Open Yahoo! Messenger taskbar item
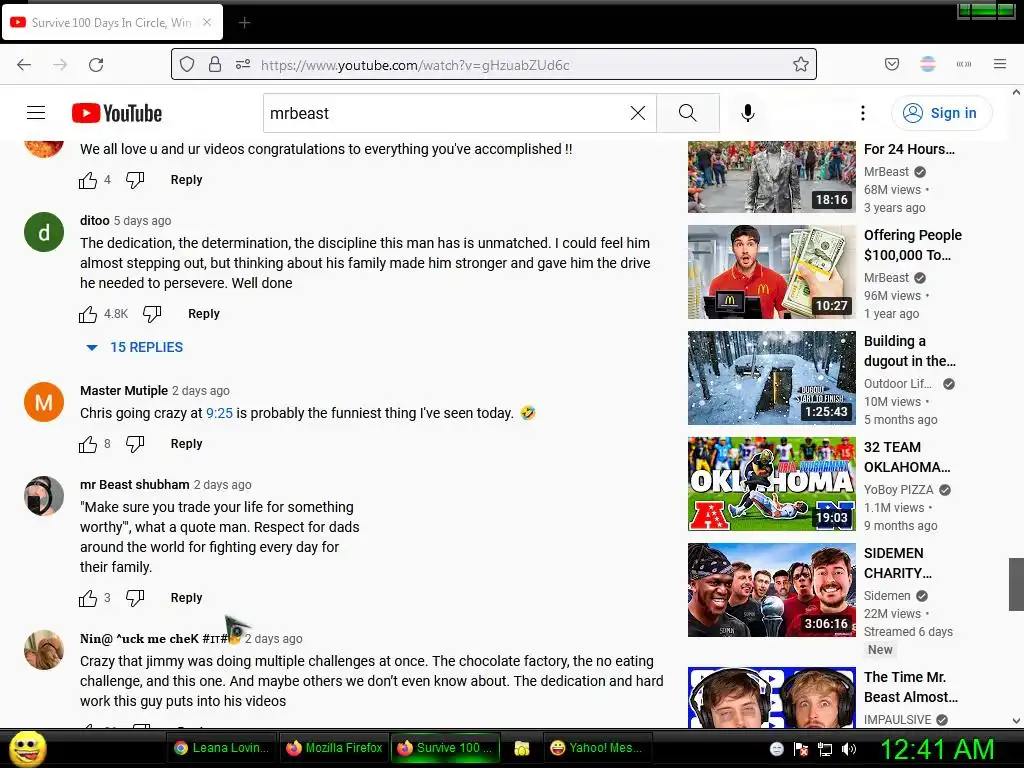1024x768 pixels. point(598,748)
